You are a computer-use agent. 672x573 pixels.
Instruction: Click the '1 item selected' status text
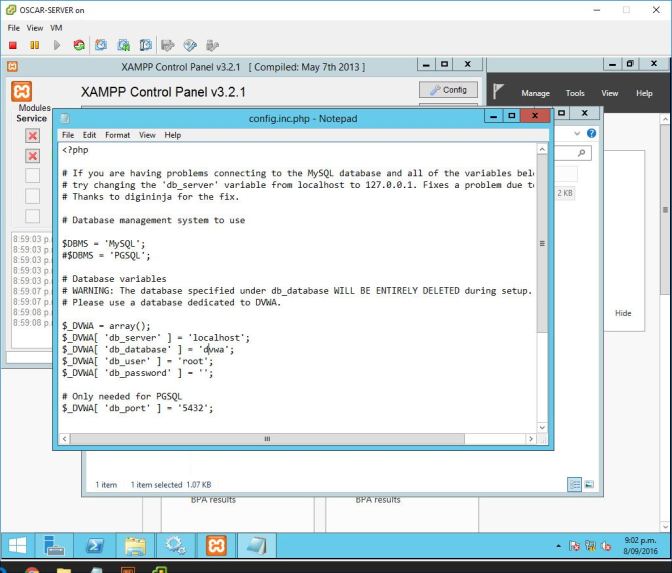click(x=156, y=485)
